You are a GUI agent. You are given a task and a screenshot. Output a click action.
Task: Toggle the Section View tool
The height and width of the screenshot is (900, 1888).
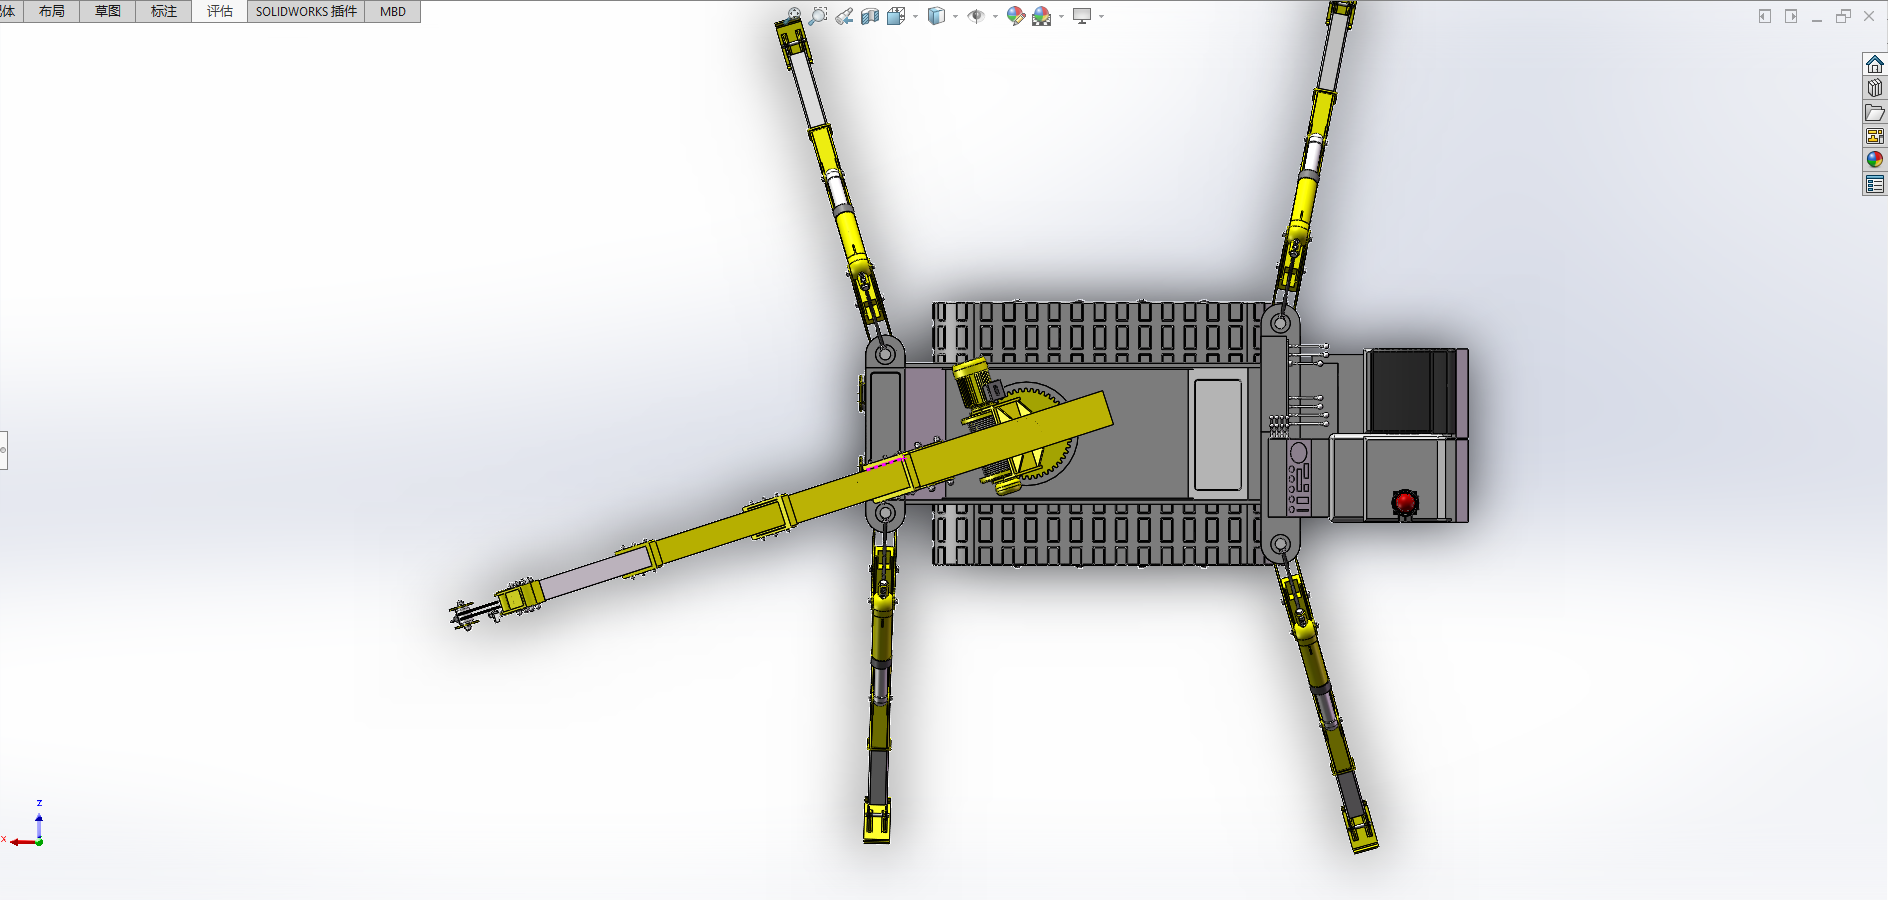coord(870,16)
